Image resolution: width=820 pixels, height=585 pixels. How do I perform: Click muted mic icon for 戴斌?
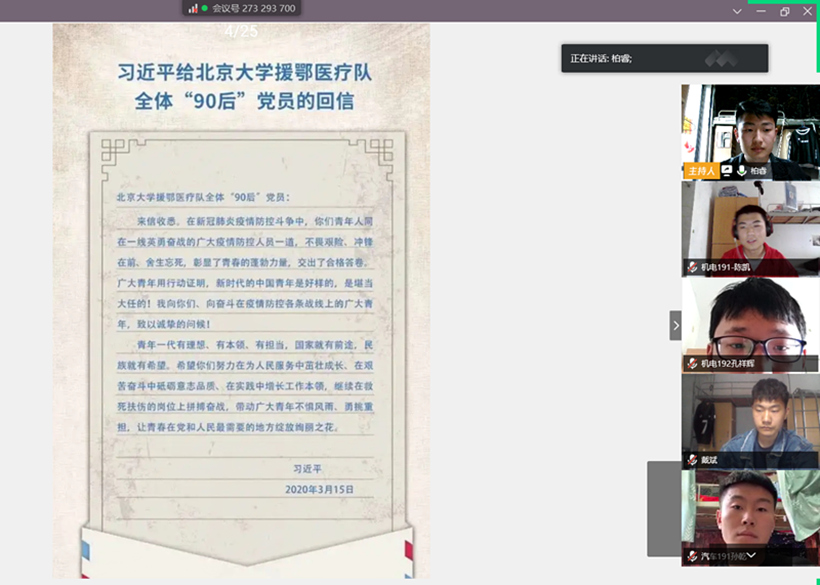(x=692, y=460)
